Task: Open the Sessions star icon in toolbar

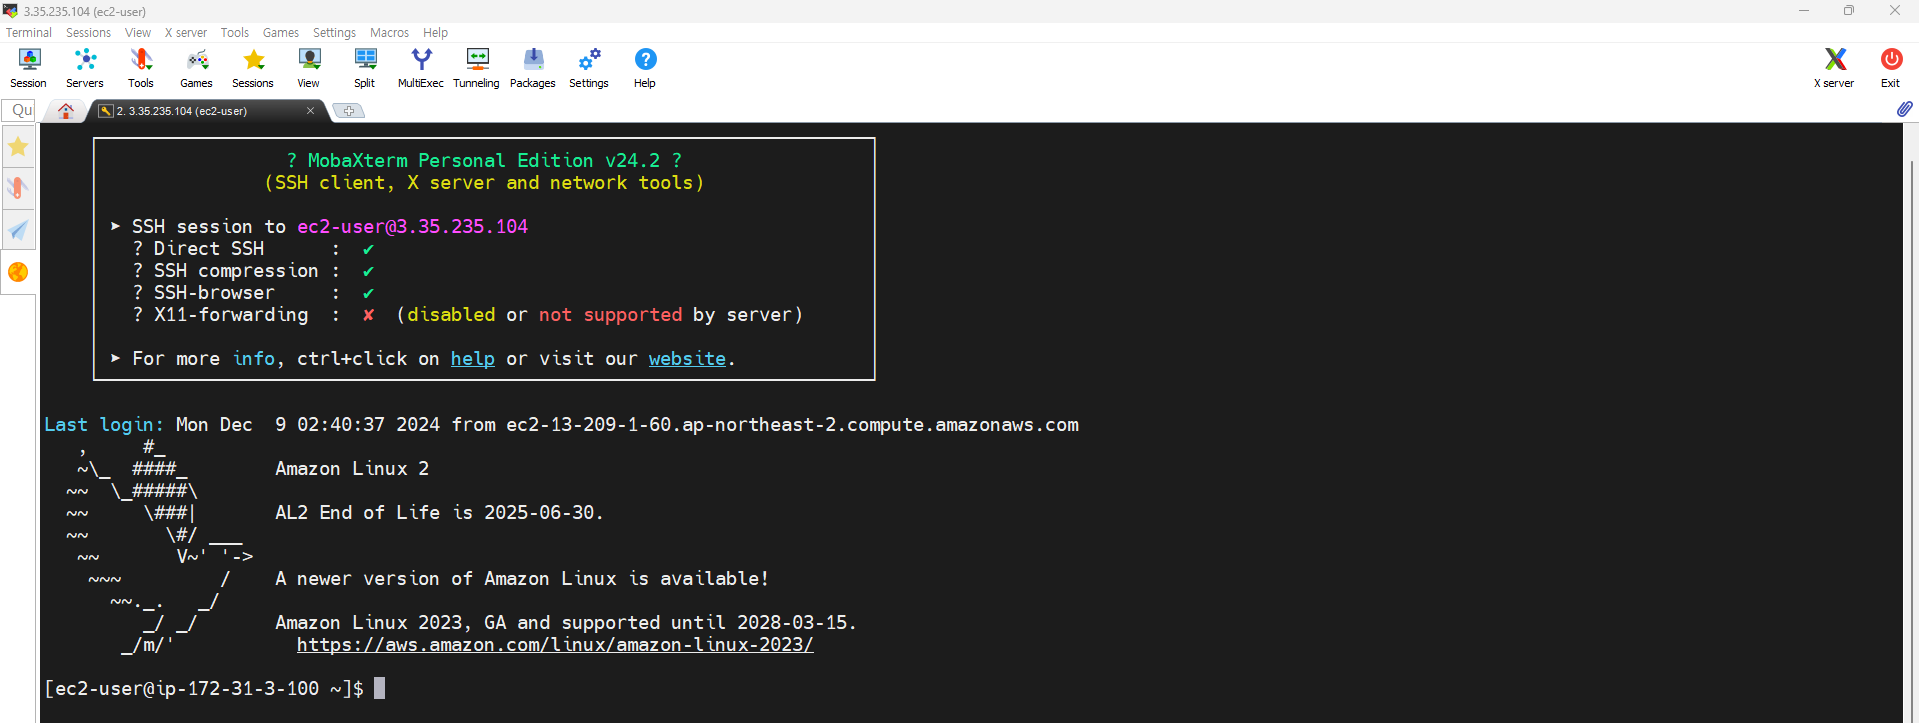Action: [253, 68]
